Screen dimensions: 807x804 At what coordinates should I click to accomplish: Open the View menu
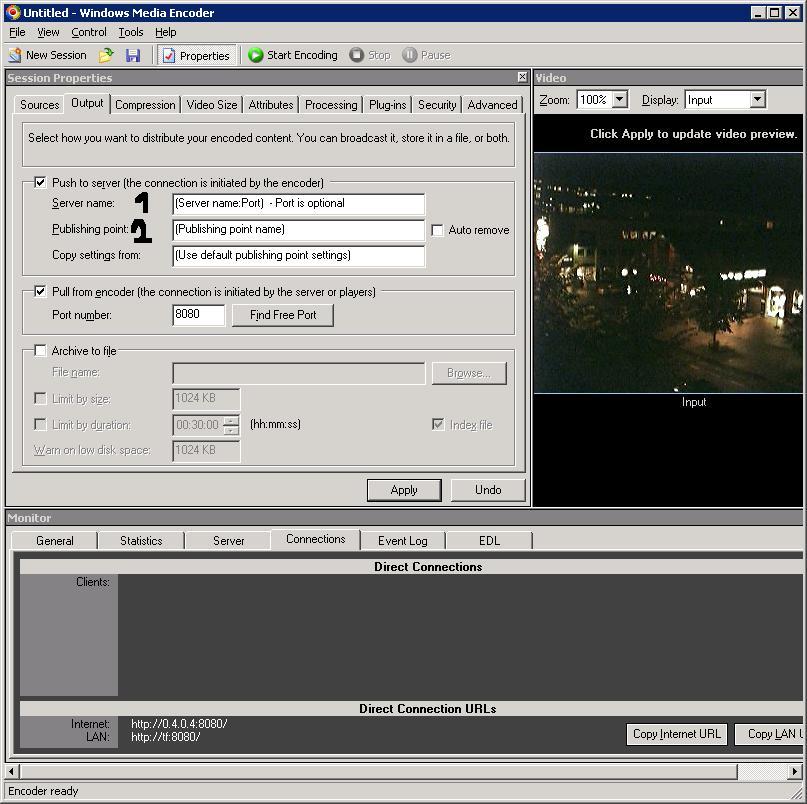click(48, 32)
